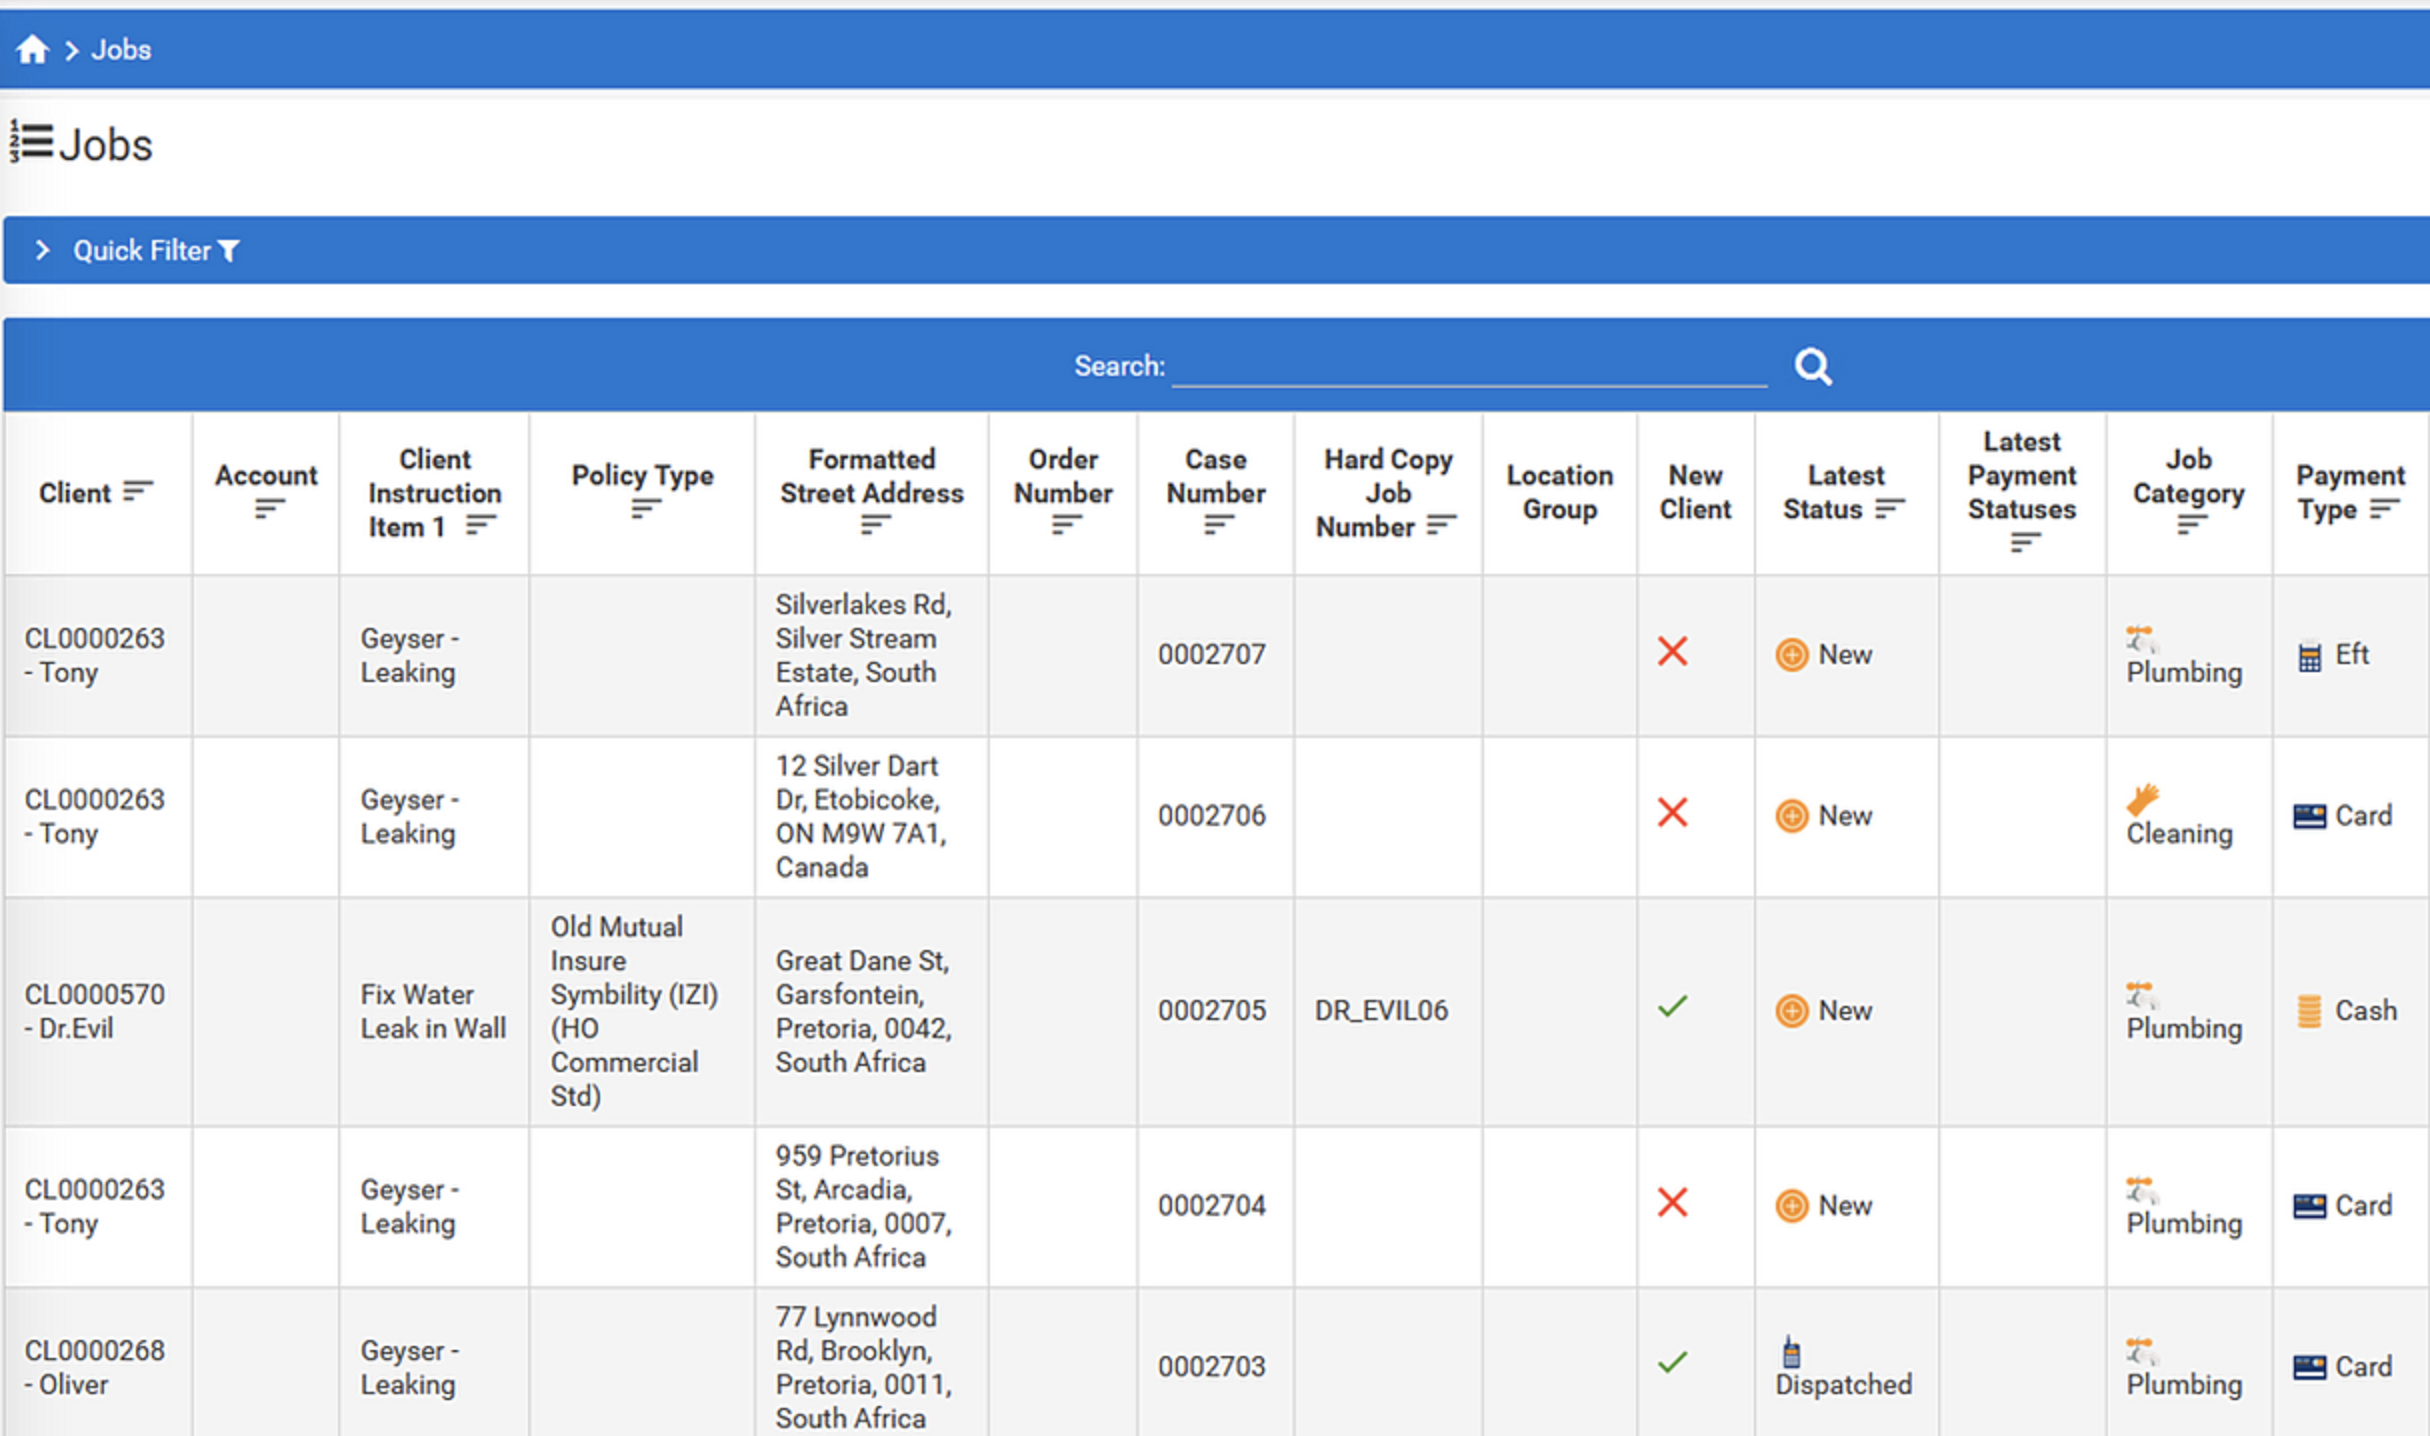Click red X New Client mark for 0002707
This screenshot has height=1436, width=2430.
pyautogui.click(x=1672, y=652)
